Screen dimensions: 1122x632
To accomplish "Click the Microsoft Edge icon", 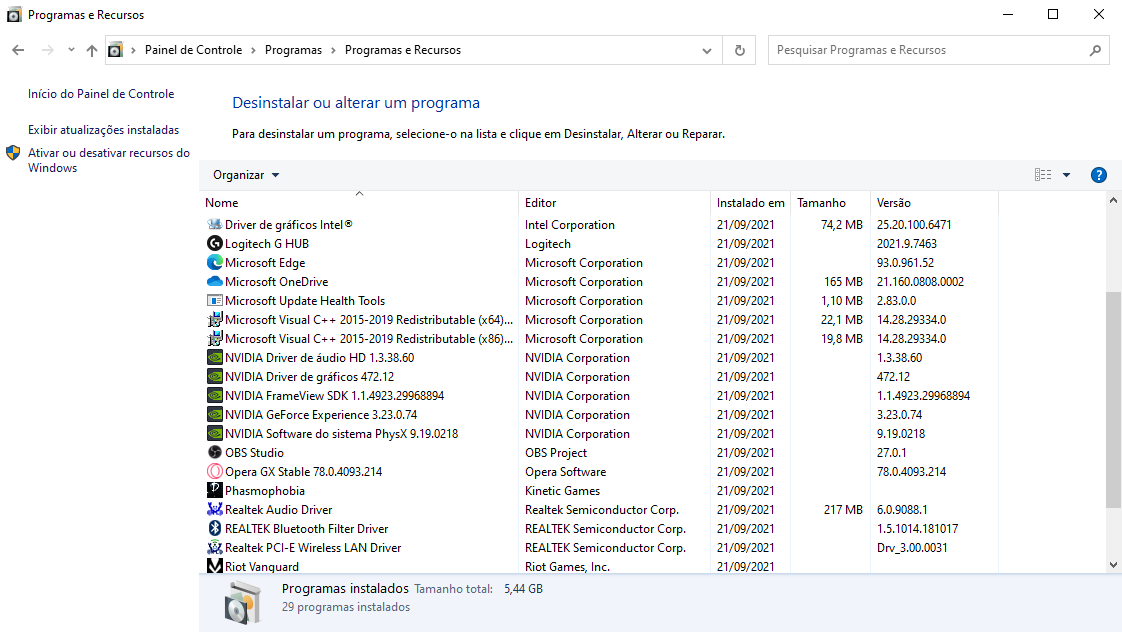I will pyautogui.click(x=214, y=263).
